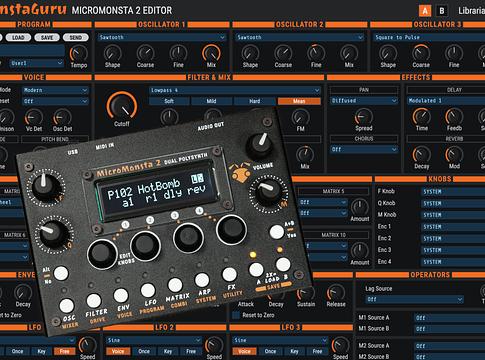Open Oscillator 2 Sawtooth waveform dropdown

pyautogui.click(x=300, y=37)
